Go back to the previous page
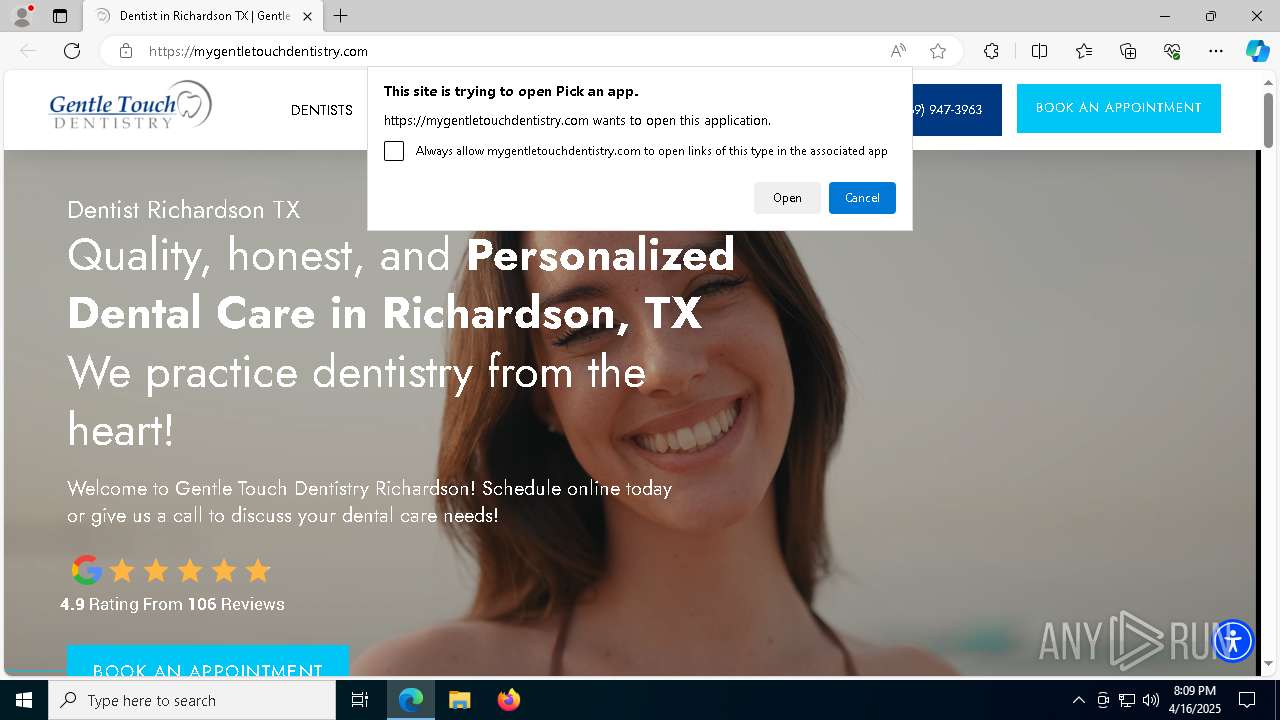 tap(28, 51)
